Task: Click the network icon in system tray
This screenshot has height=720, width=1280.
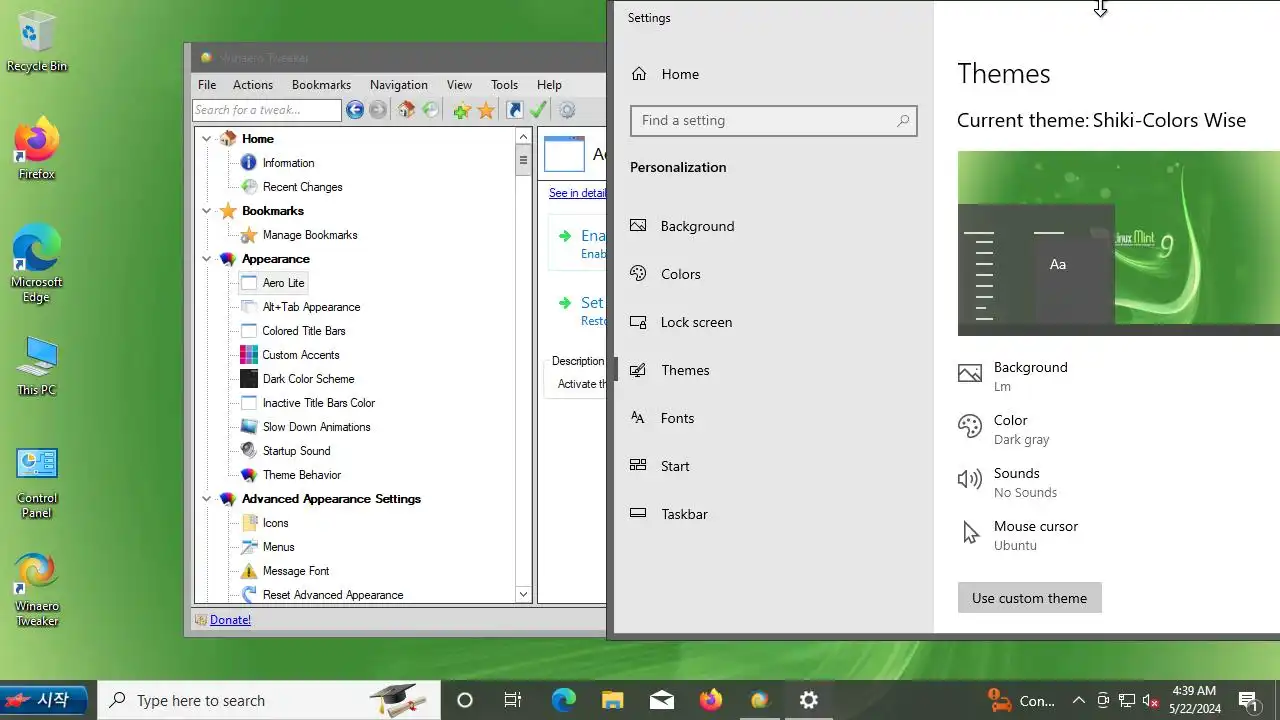Action: (x=1127, y=700)
